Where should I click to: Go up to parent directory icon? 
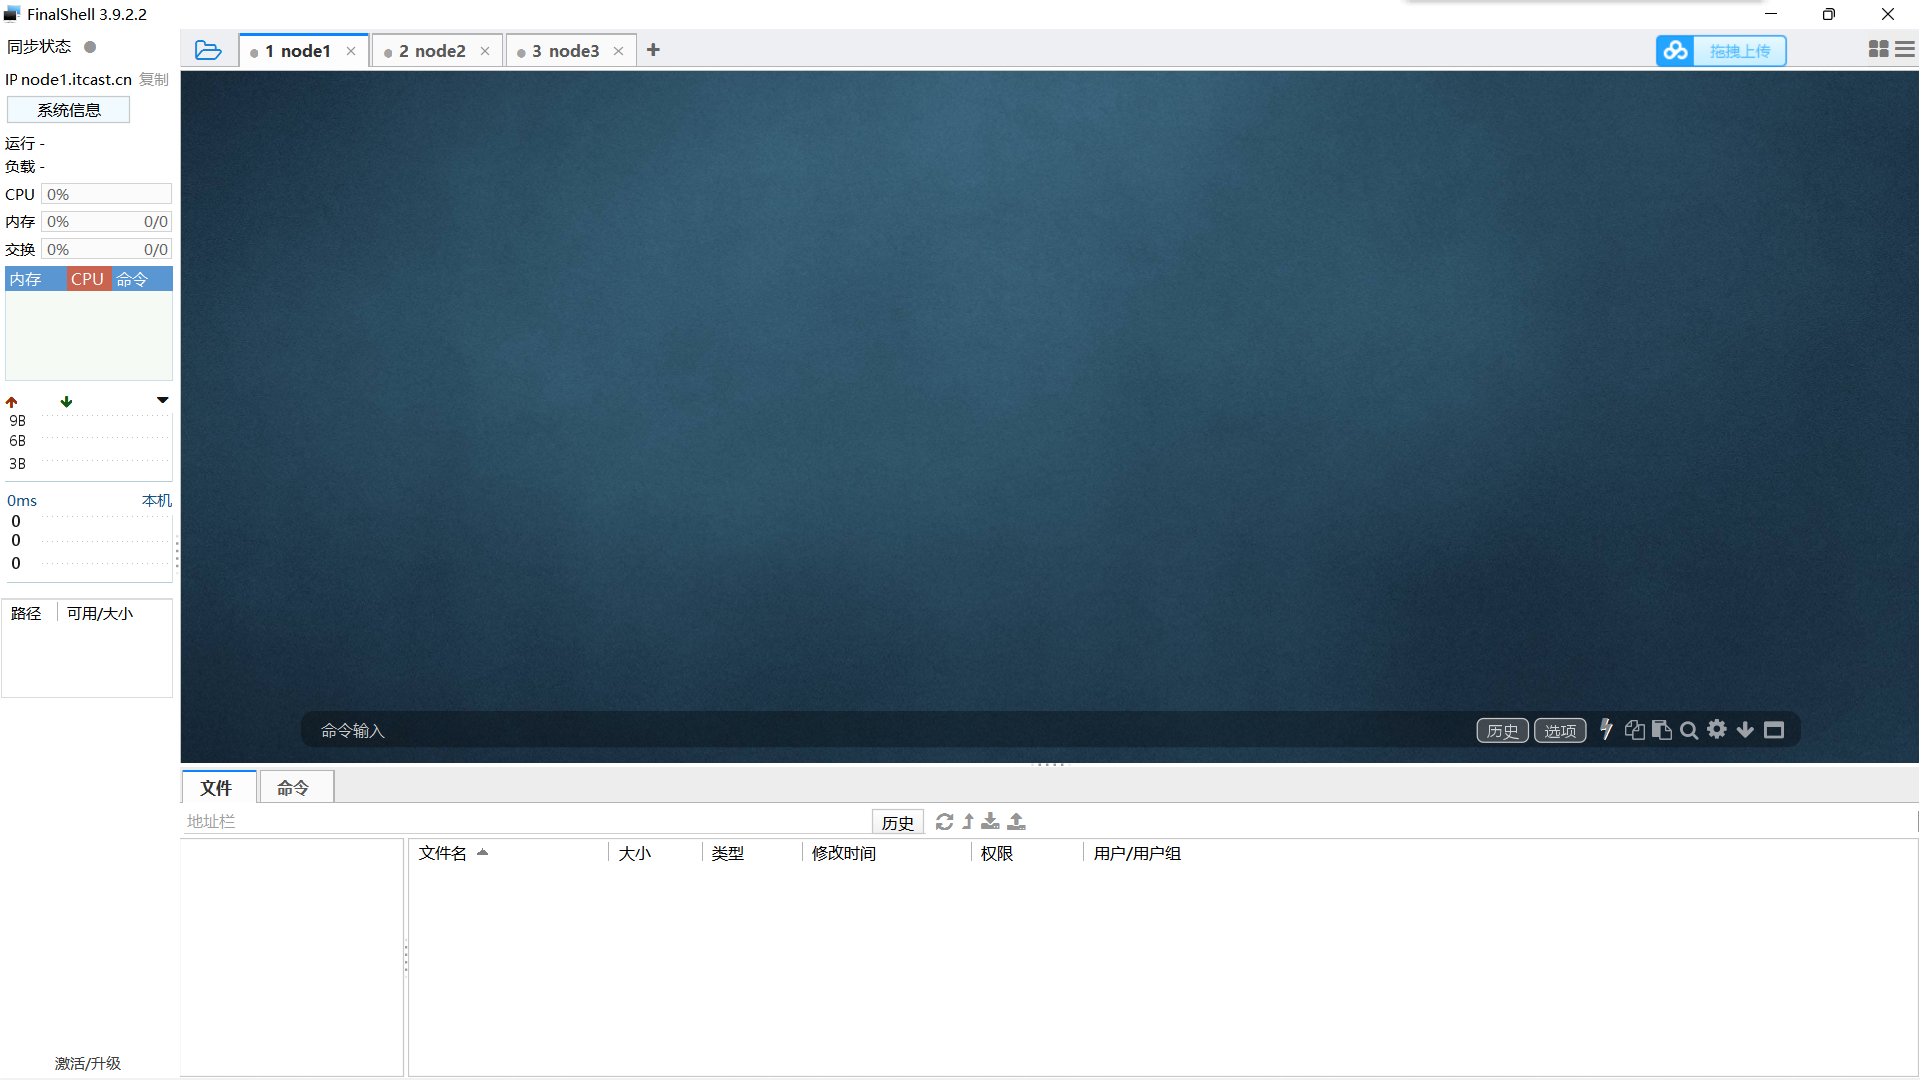pos(968,822)
